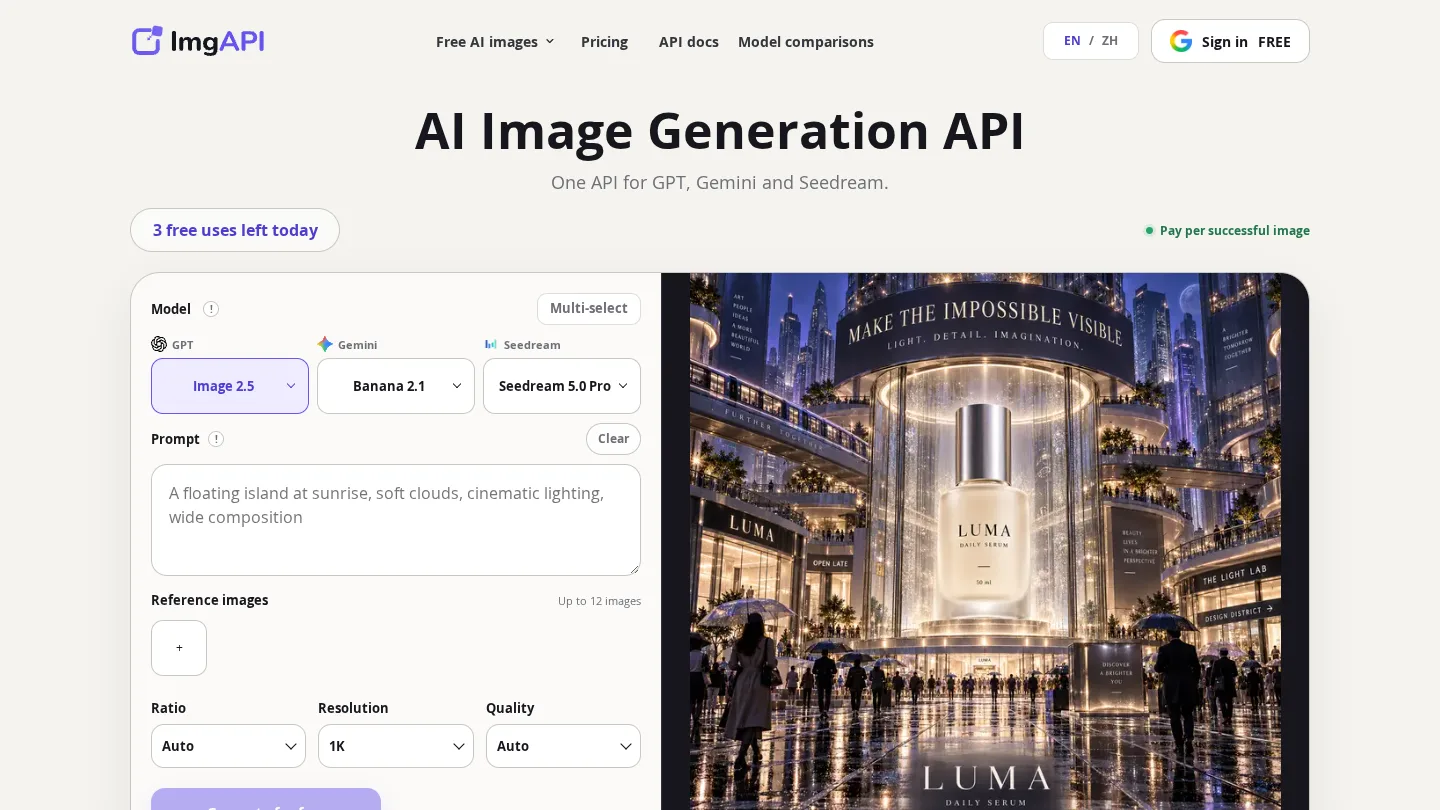Add a reference image with plus button
1440x810 pixels.
(x=179, y=648)
